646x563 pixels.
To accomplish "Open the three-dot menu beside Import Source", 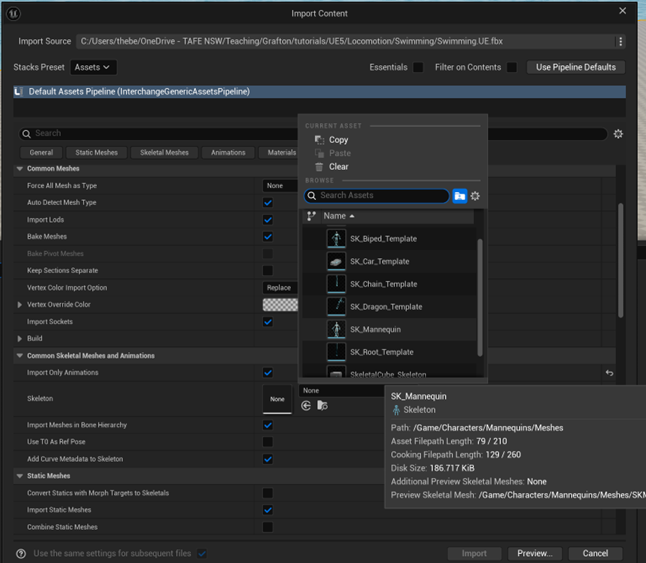I will pos(620,42).
